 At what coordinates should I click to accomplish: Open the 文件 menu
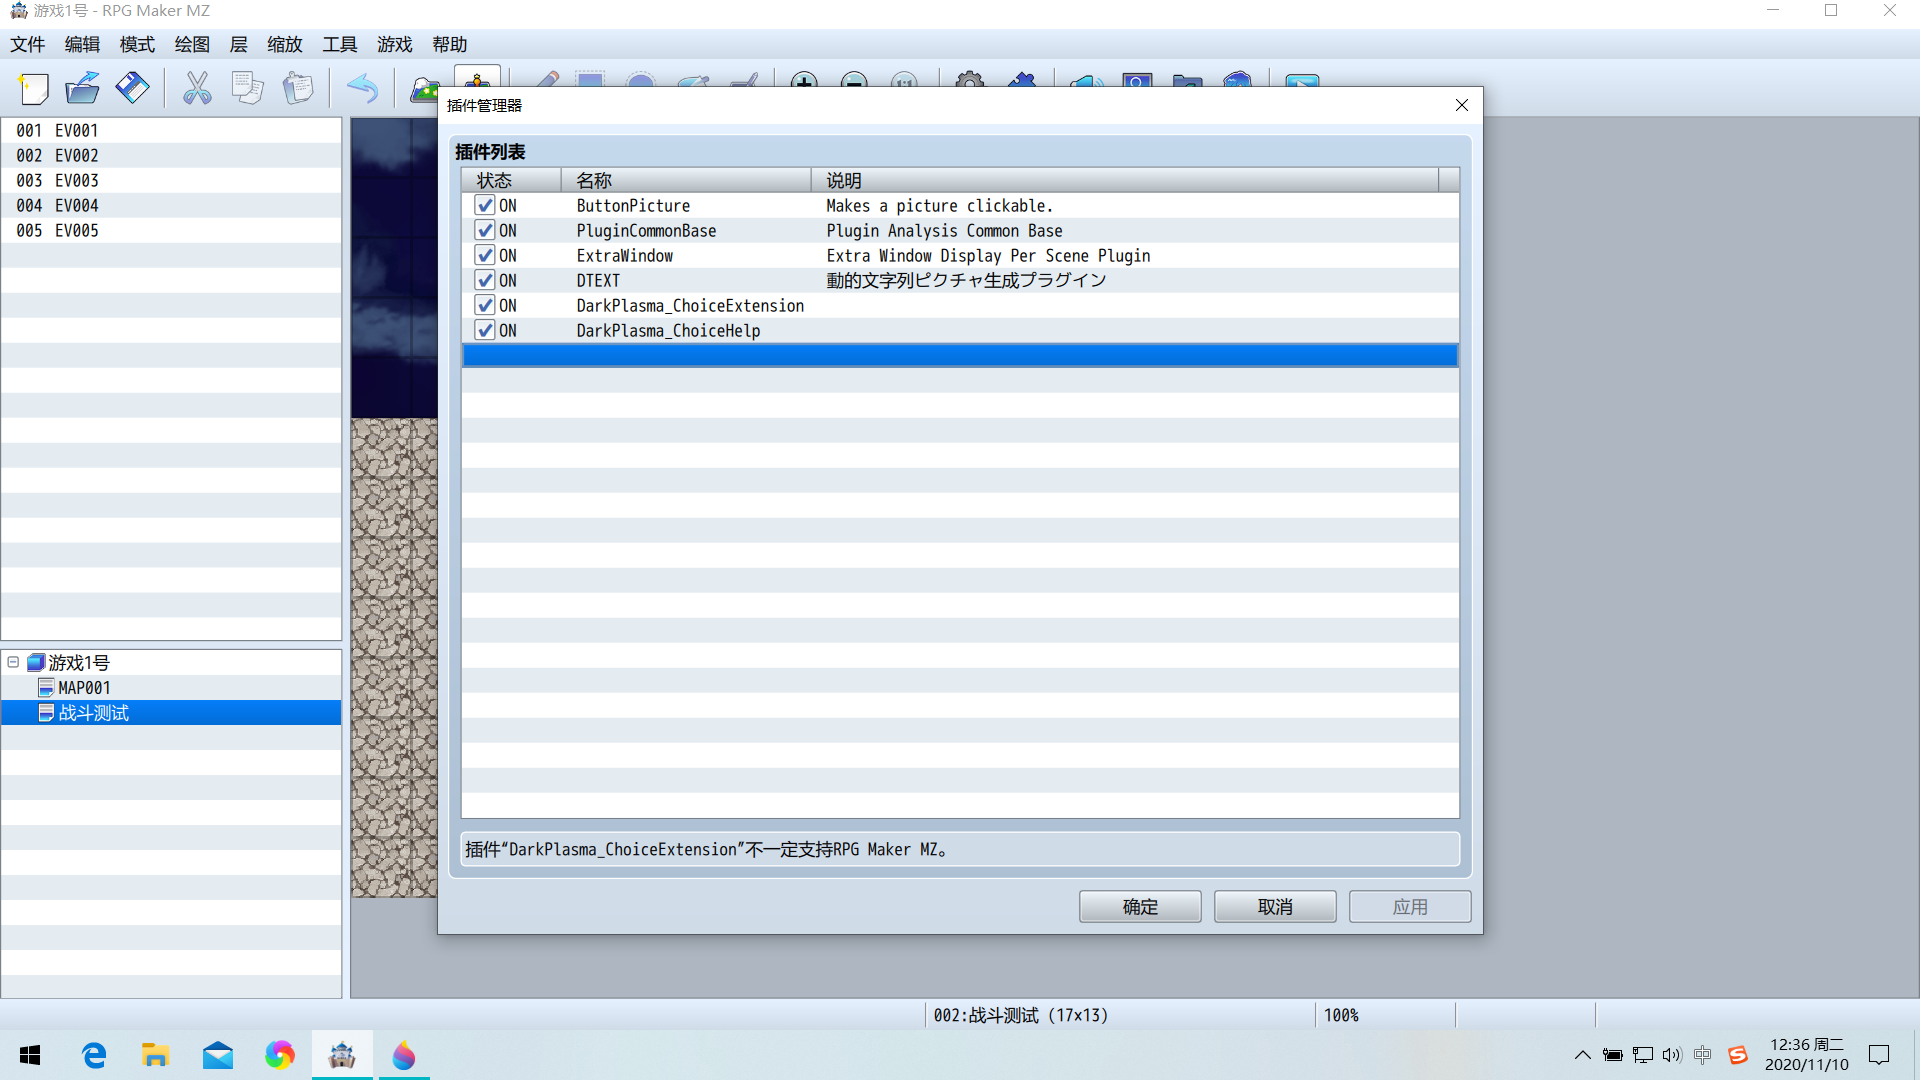point(28,44)
